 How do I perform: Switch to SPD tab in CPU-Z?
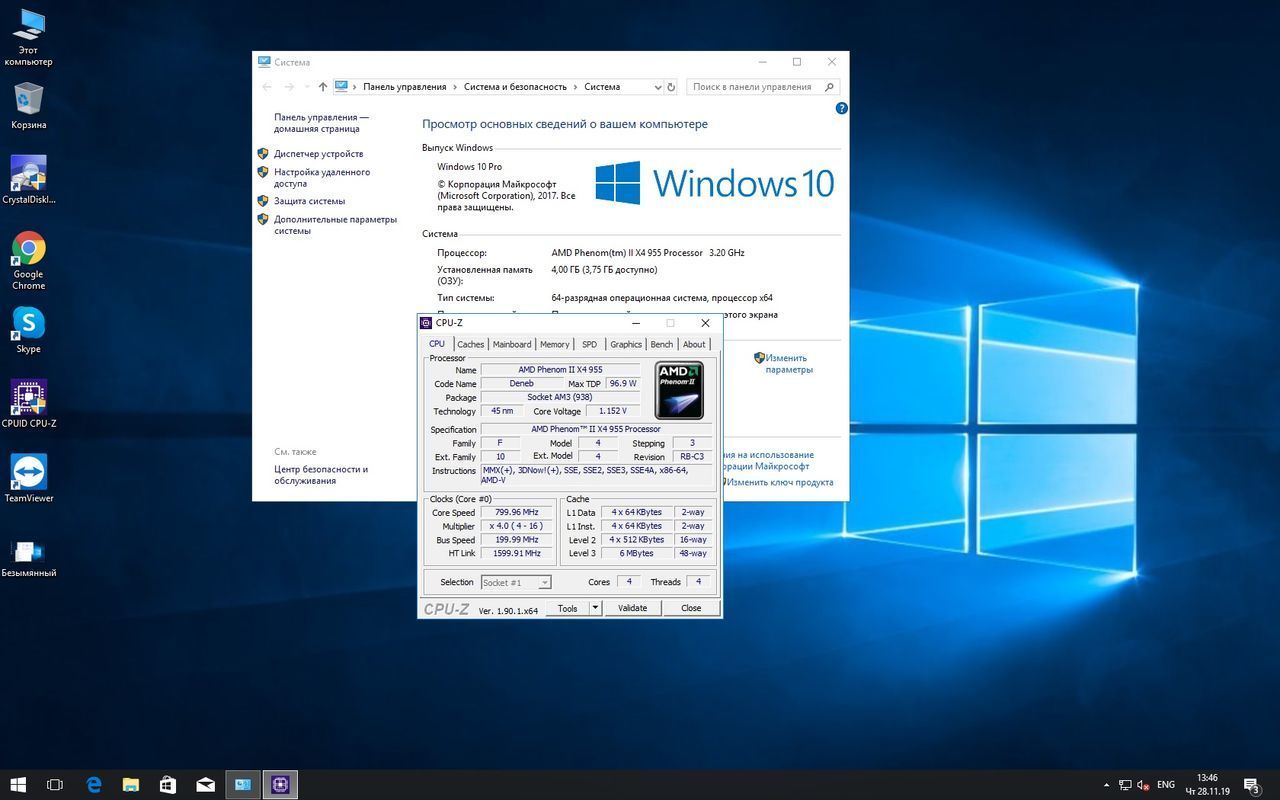(x=590, y=344)
